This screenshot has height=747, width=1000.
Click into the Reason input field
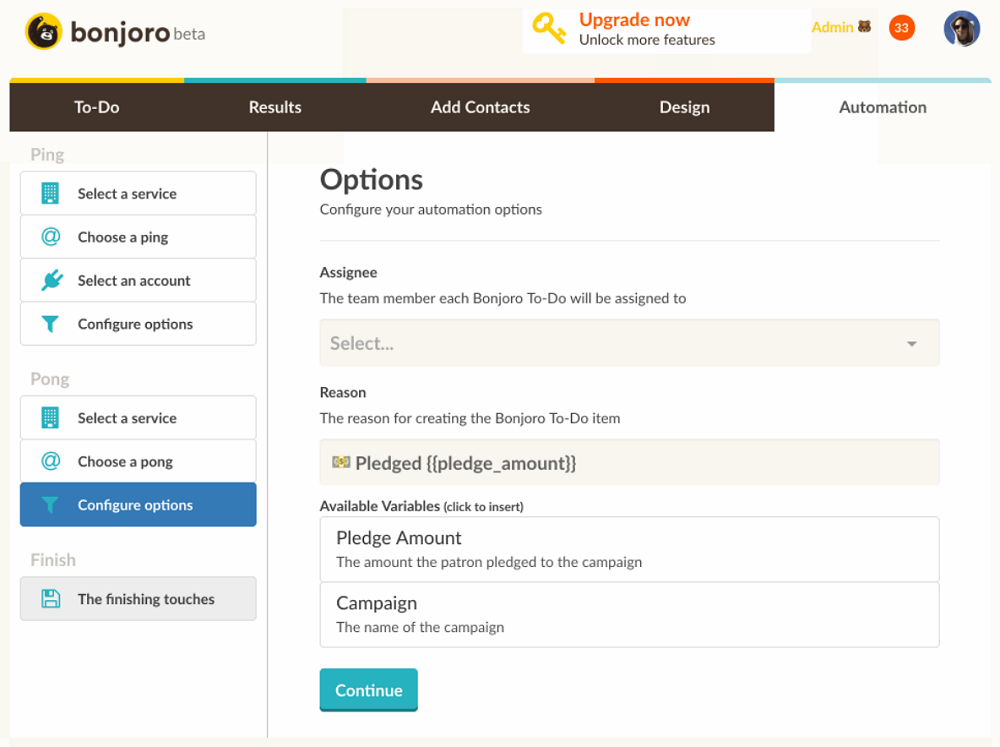pyautogui.click(x=629, y=462)
